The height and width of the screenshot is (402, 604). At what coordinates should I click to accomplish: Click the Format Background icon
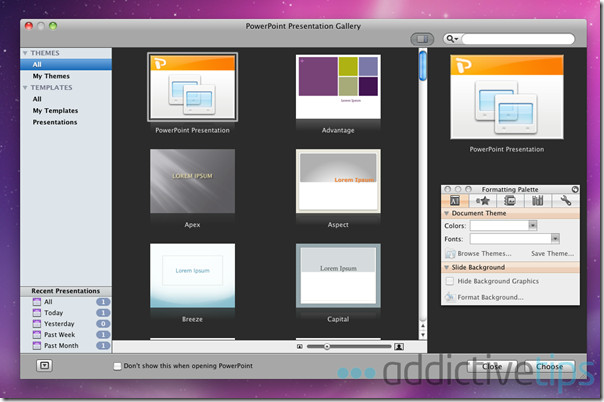pos(450,297)
